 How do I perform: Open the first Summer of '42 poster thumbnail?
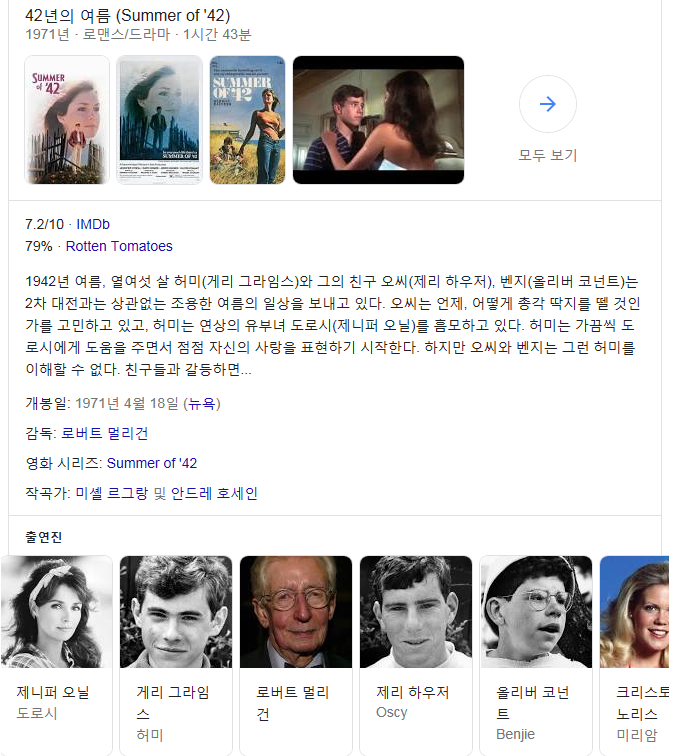(x=67, y=120)
